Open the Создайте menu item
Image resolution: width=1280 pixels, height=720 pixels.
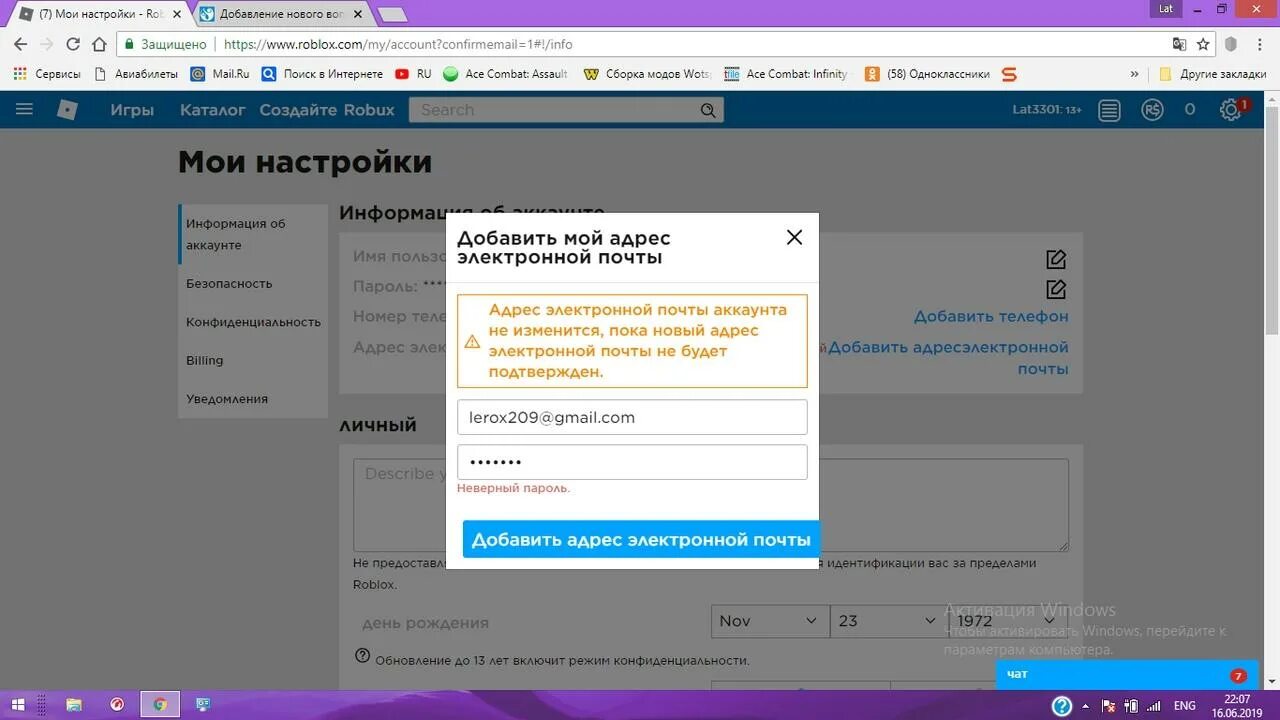pyautogui.click(x=298, y=110)
